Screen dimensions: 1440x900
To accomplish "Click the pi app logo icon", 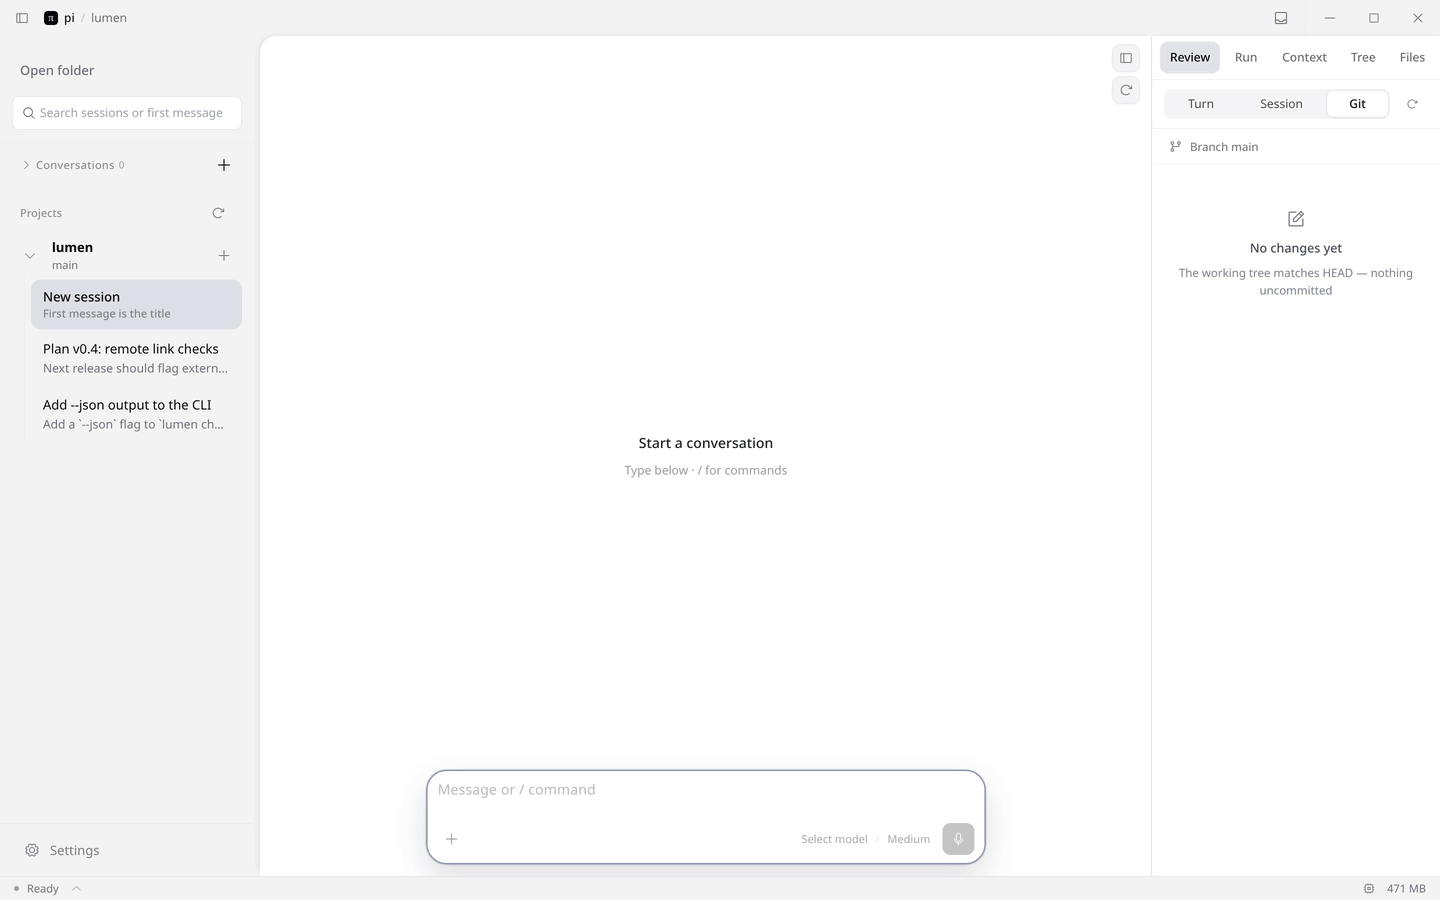I will pos(51,18).
